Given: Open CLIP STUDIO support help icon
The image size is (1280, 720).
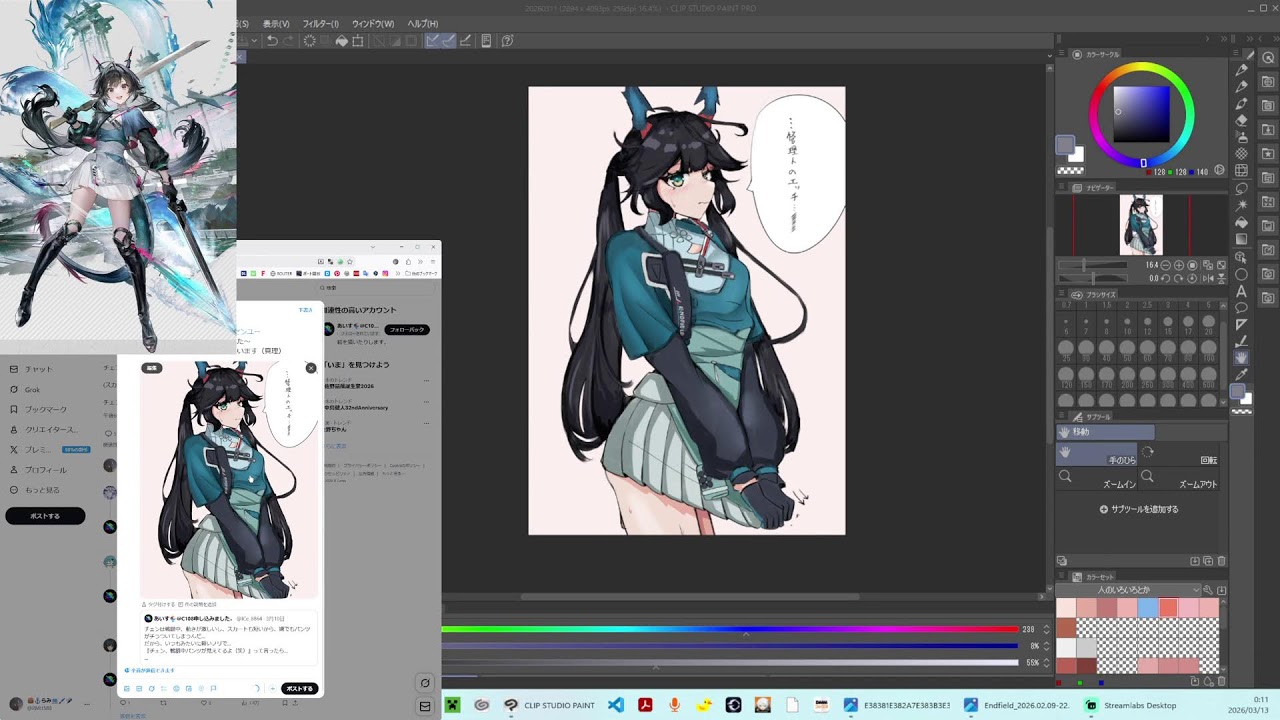Looking at the screenshot, I should point(507,40).
